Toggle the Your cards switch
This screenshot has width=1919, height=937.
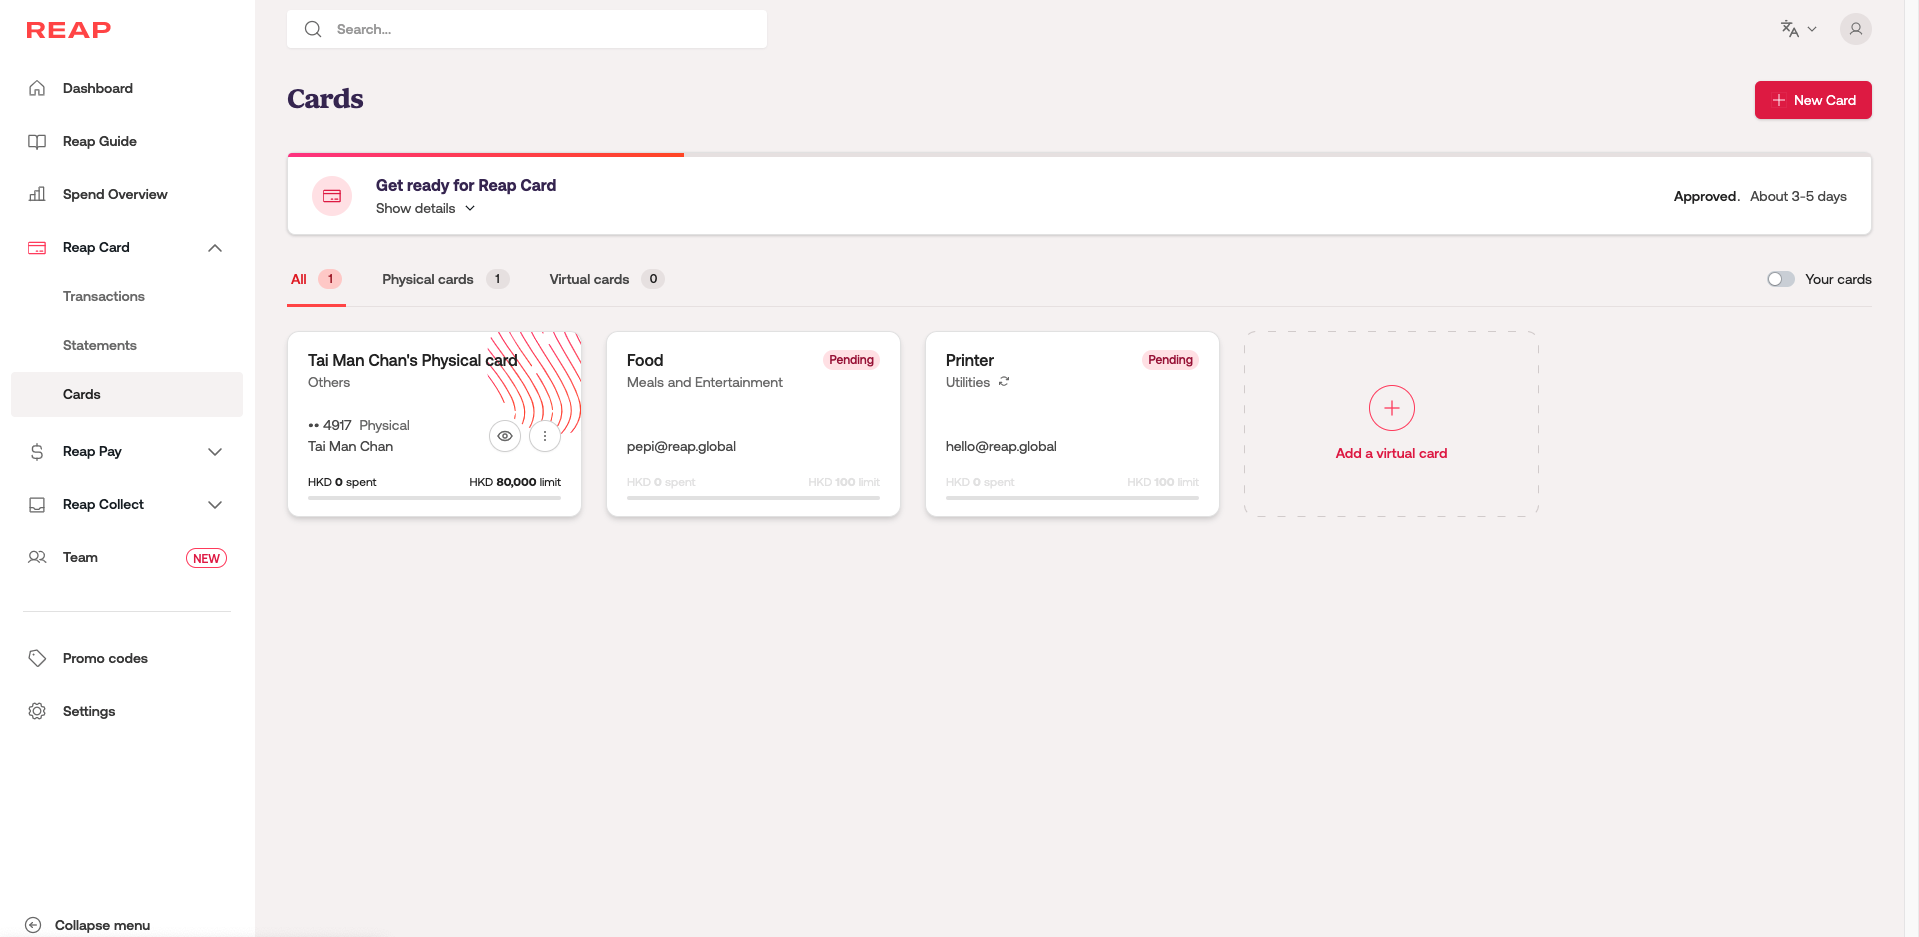pyautogui.click(x=1780, y=279)
